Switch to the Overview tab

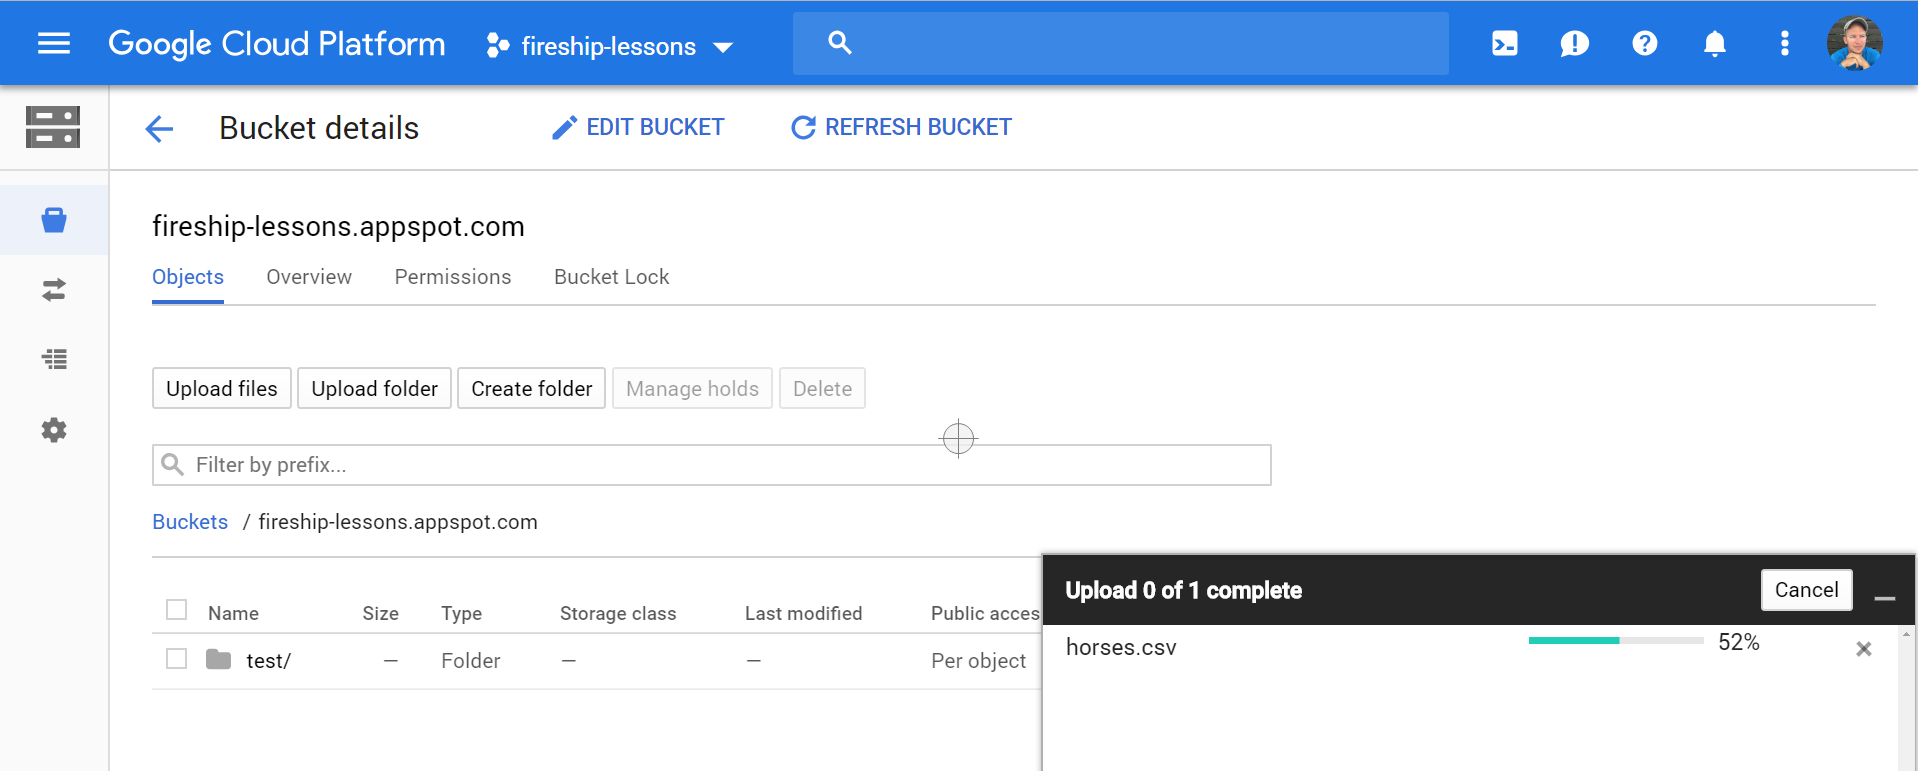308,277
